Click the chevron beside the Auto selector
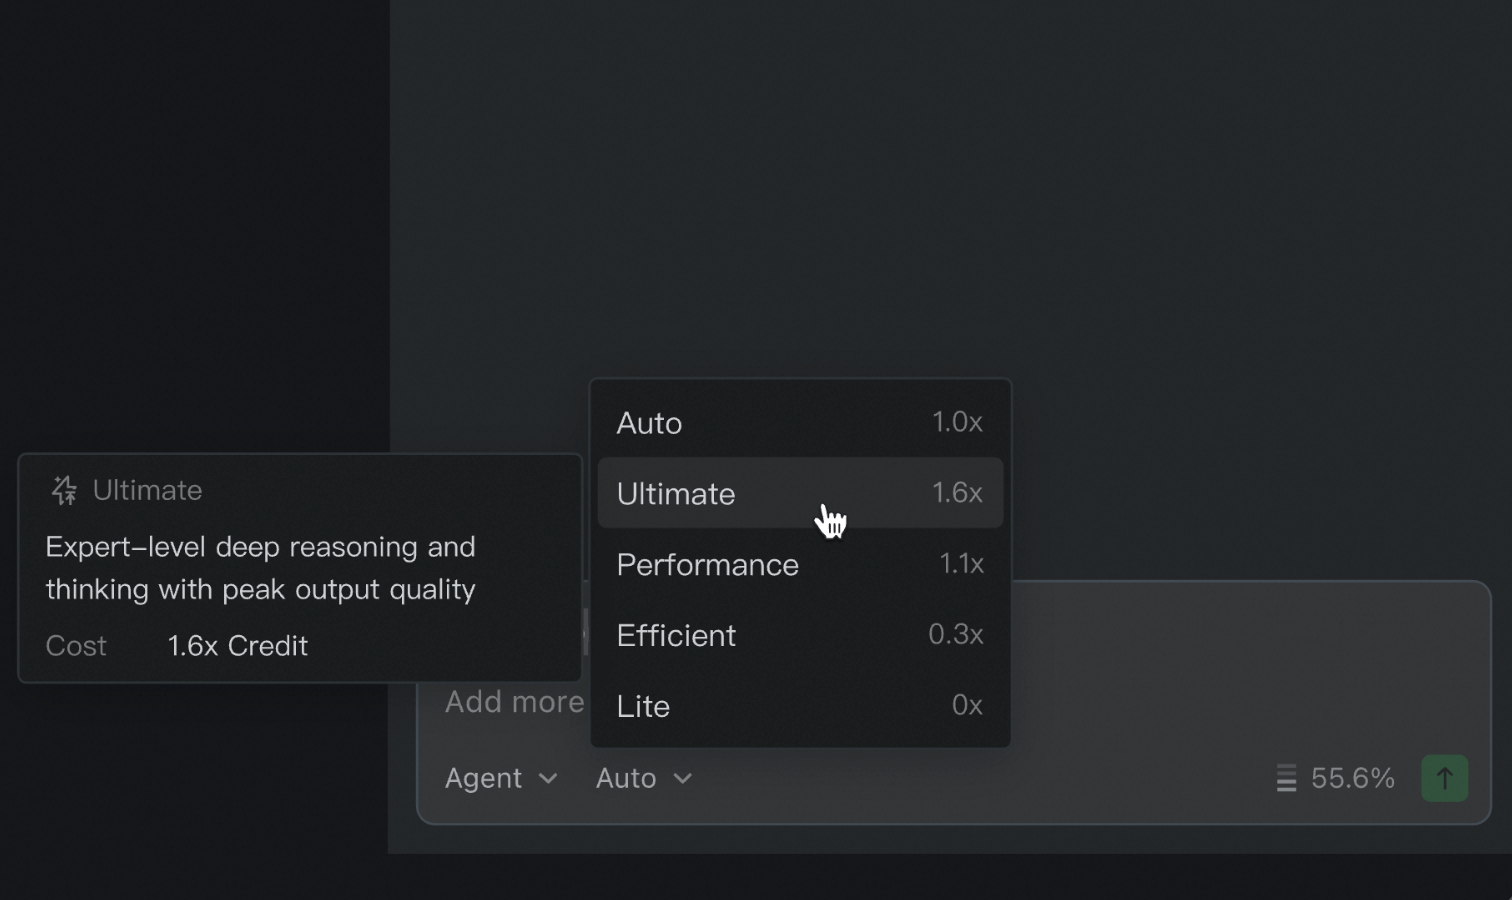 pos(683,778)
